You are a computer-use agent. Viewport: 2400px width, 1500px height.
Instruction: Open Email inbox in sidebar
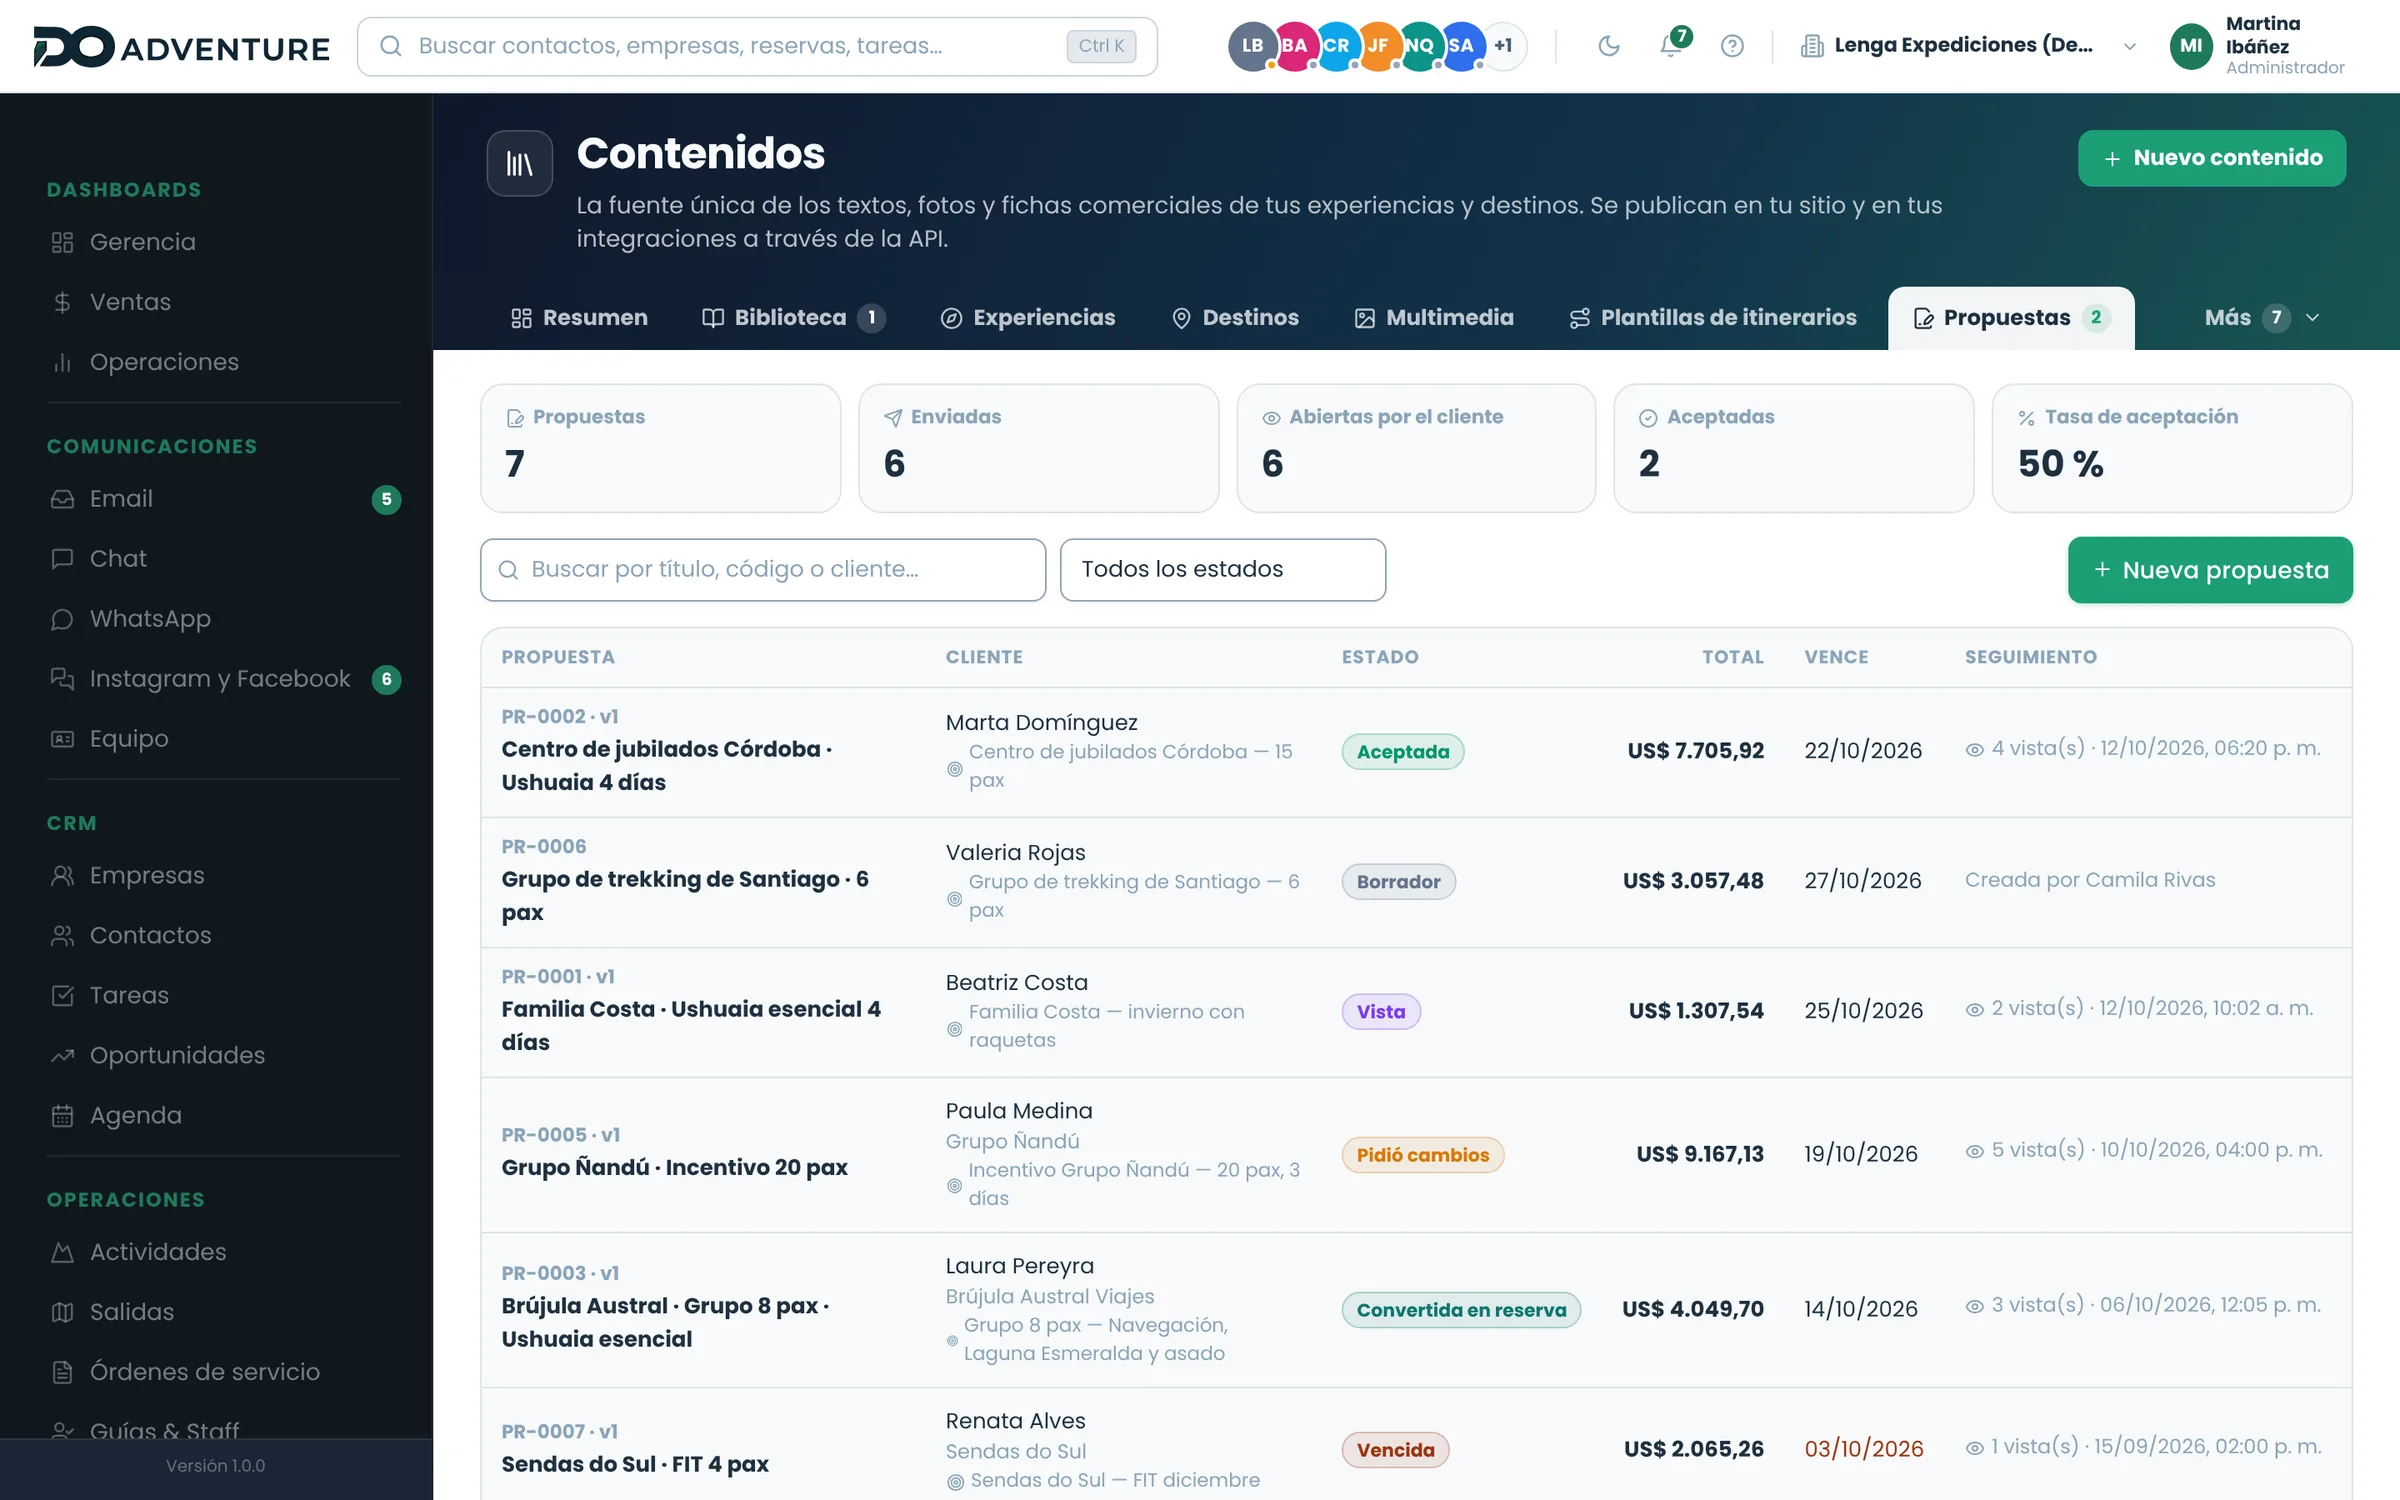click(224, 499)
